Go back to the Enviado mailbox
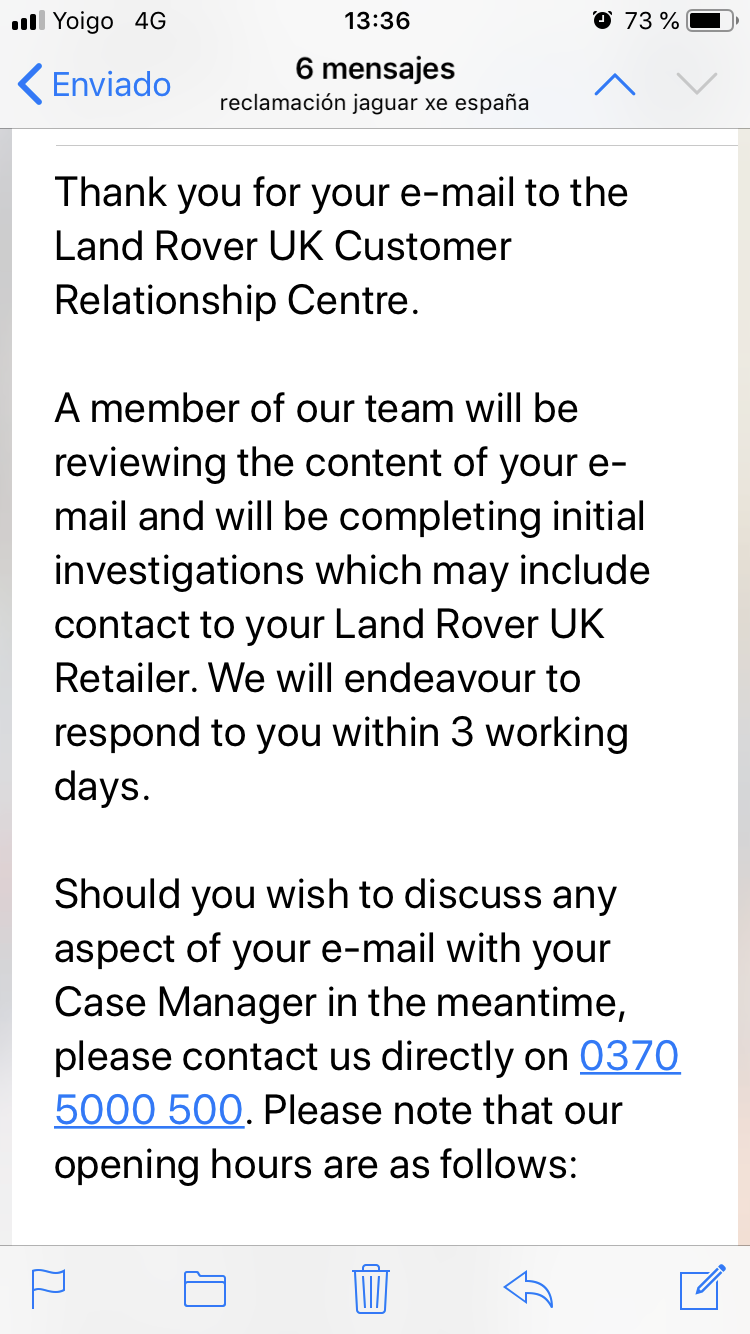This screenshot has width=750, height=1334. click(96, 85)
